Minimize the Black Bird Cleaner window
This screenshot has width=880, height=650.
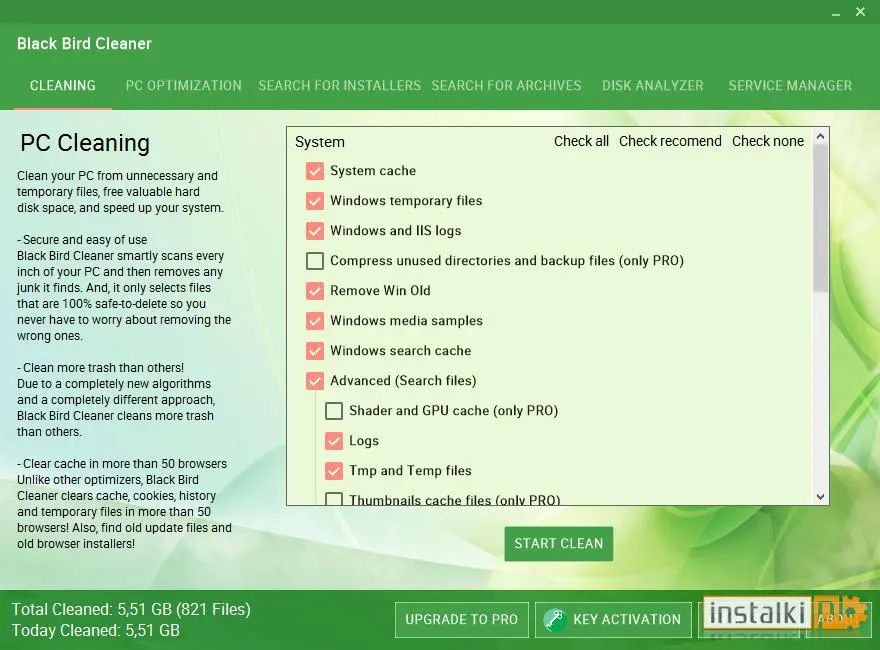[836, 12]
